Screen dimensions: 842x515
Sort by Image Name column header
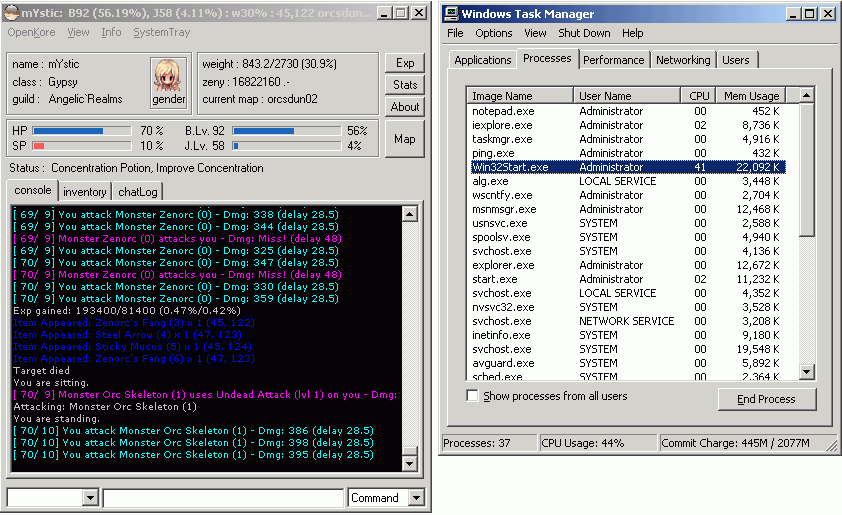[x=520, y=96]
